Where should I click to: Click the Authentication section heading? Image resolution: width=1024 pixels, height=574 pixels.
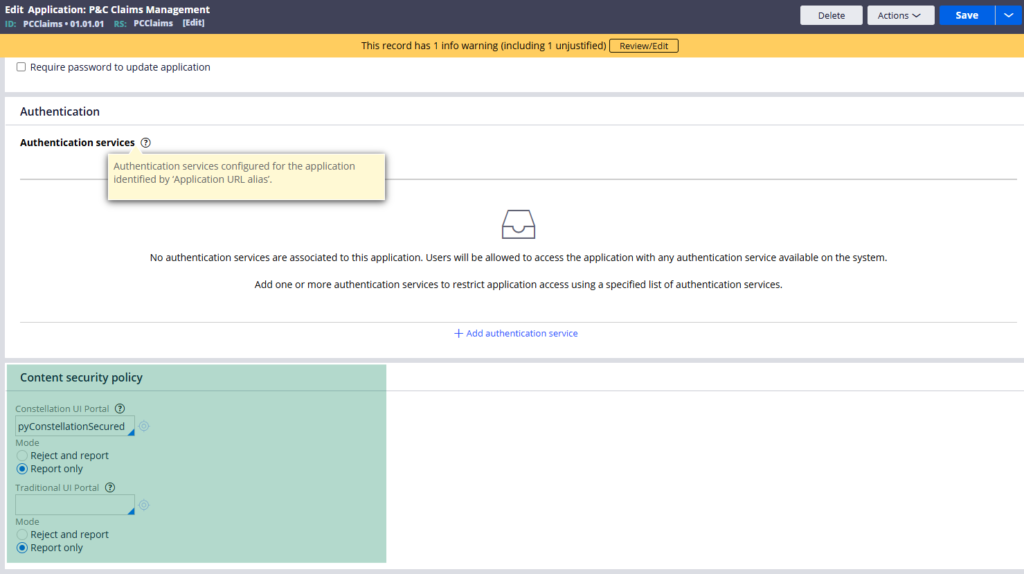tap(60, 112)
